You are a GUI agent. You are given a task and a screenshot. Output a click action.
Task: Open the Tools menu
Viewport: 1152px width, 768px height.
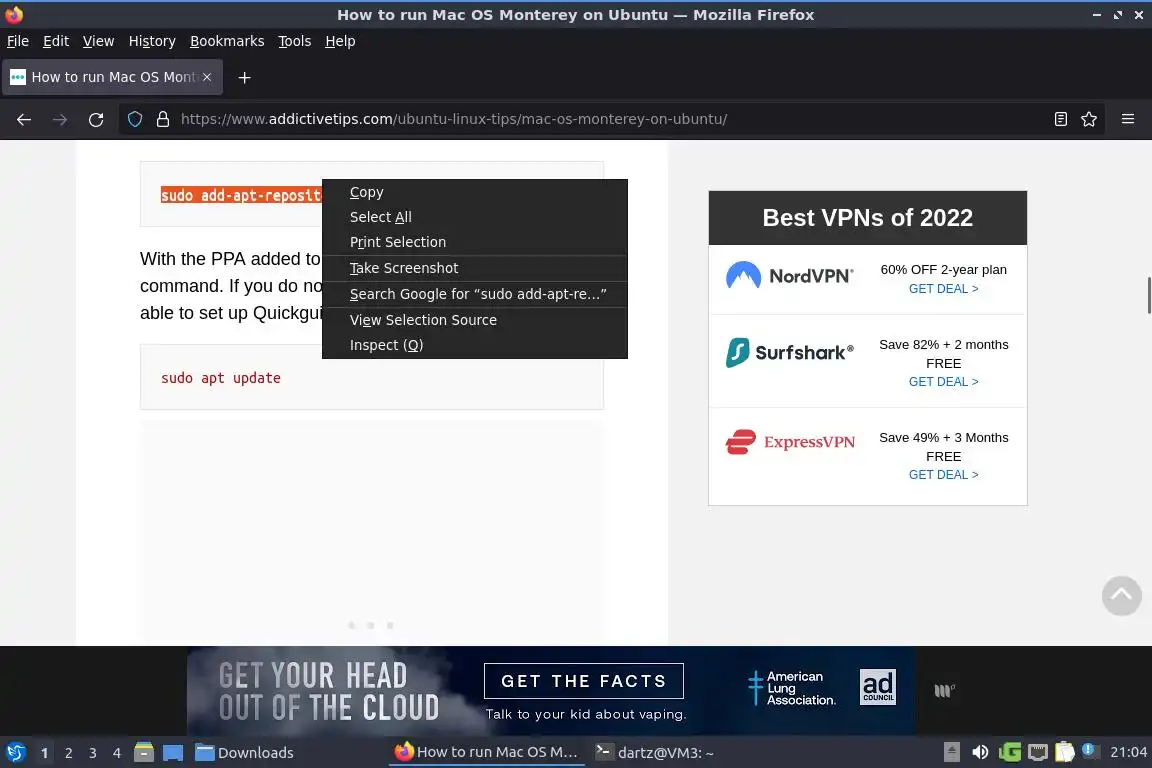pyautogui.click(x=295, y=41)
